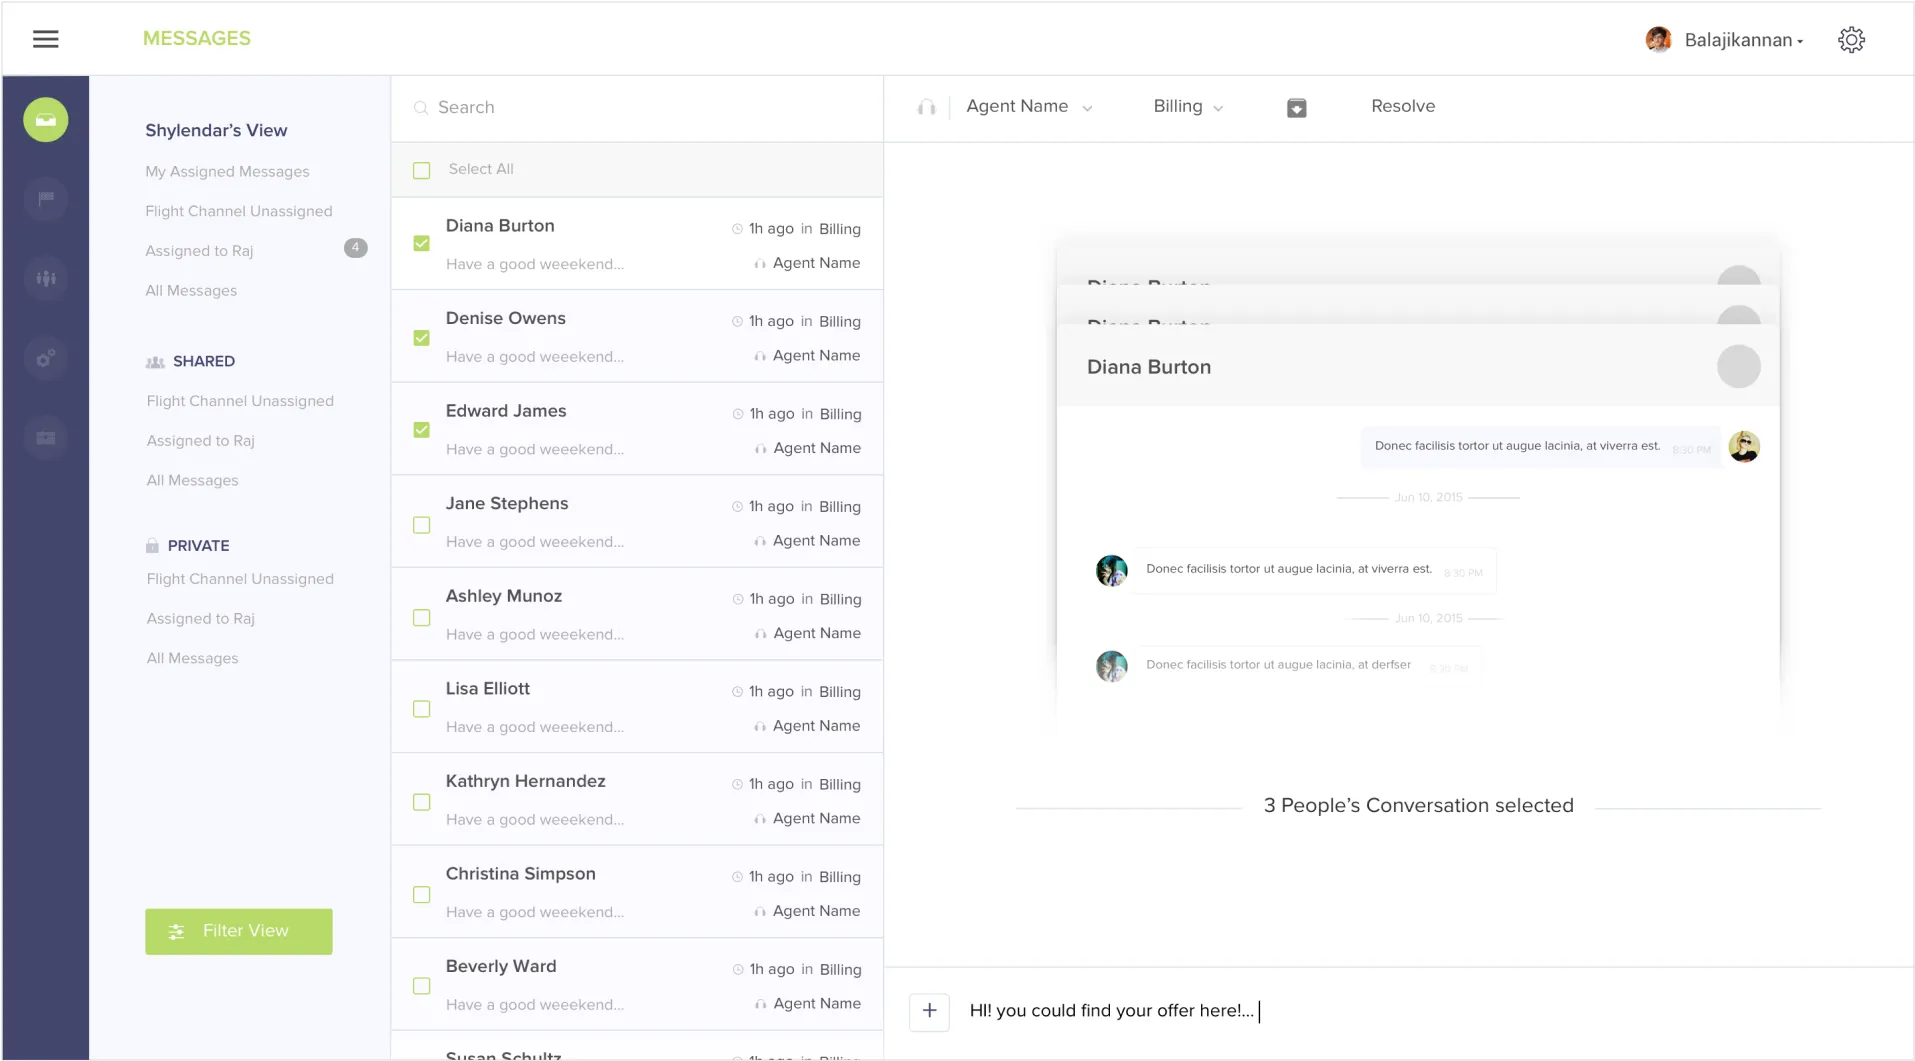Click Balajikannan's avatar picture
This screenshot has width=1915, height=1061.
[1658, 40]
